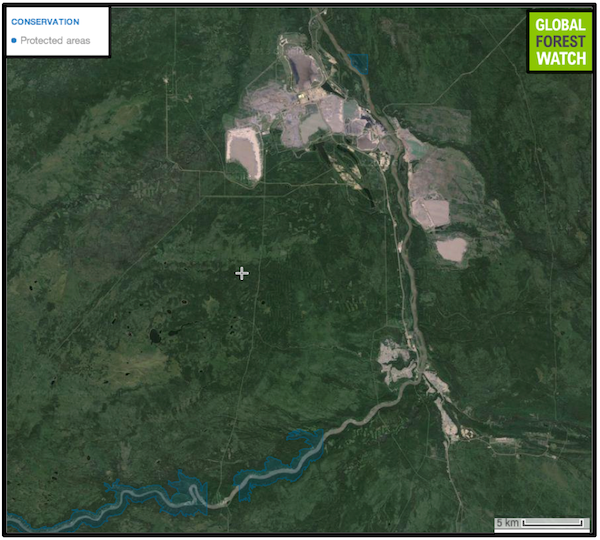Click the purple tailings pond at the top

(x=300, y=65)
